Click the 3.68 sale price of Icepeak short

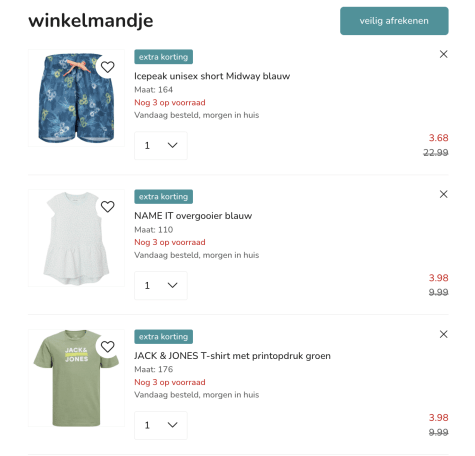pyautogui.click(x=438, y=138)
